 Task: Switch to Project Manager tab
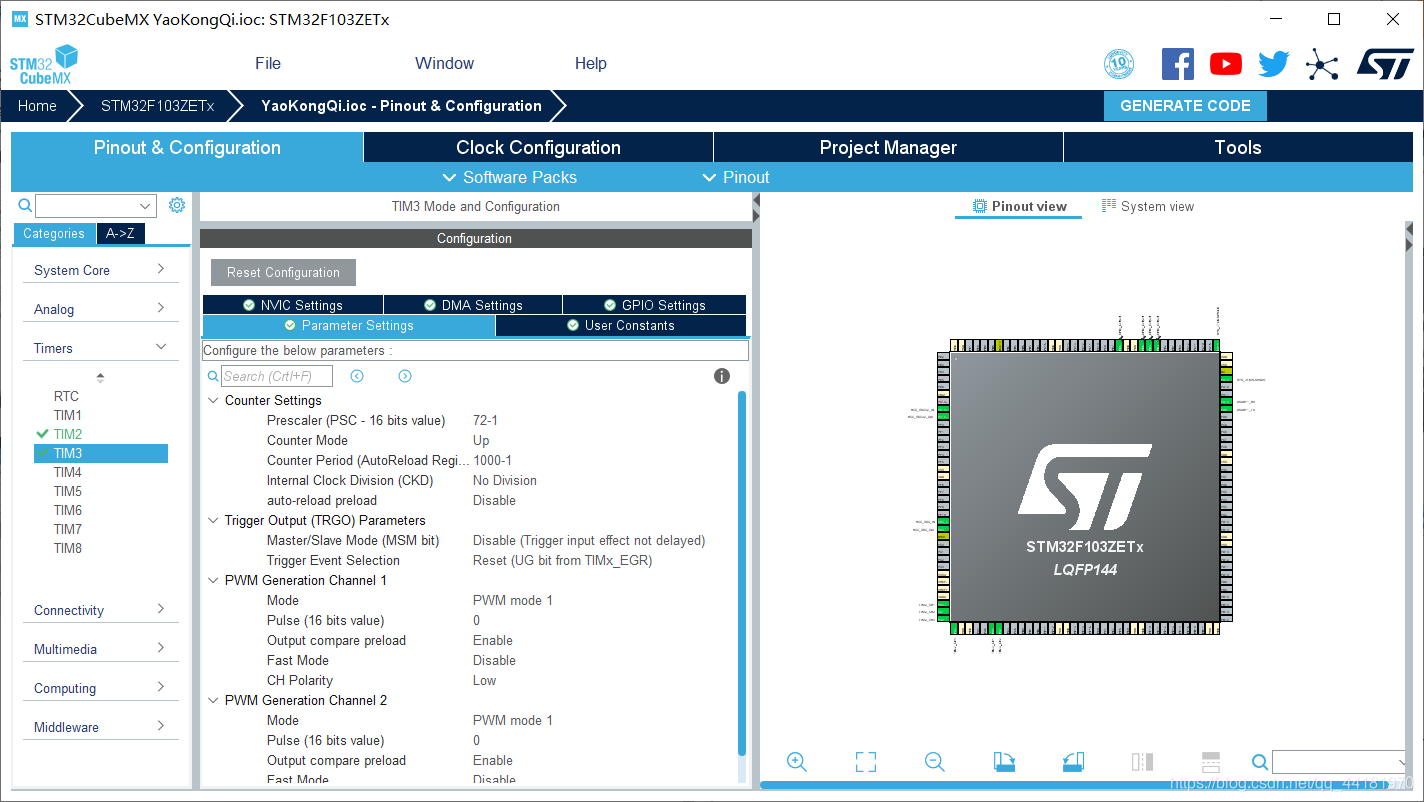(888, 147)
